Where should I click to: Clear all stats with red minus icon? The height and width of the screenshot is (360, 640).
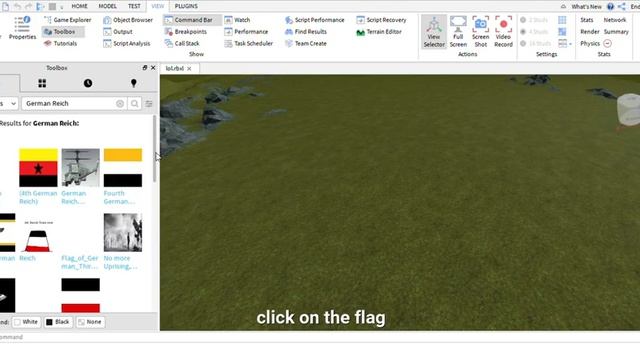click(x=607, y=43)
